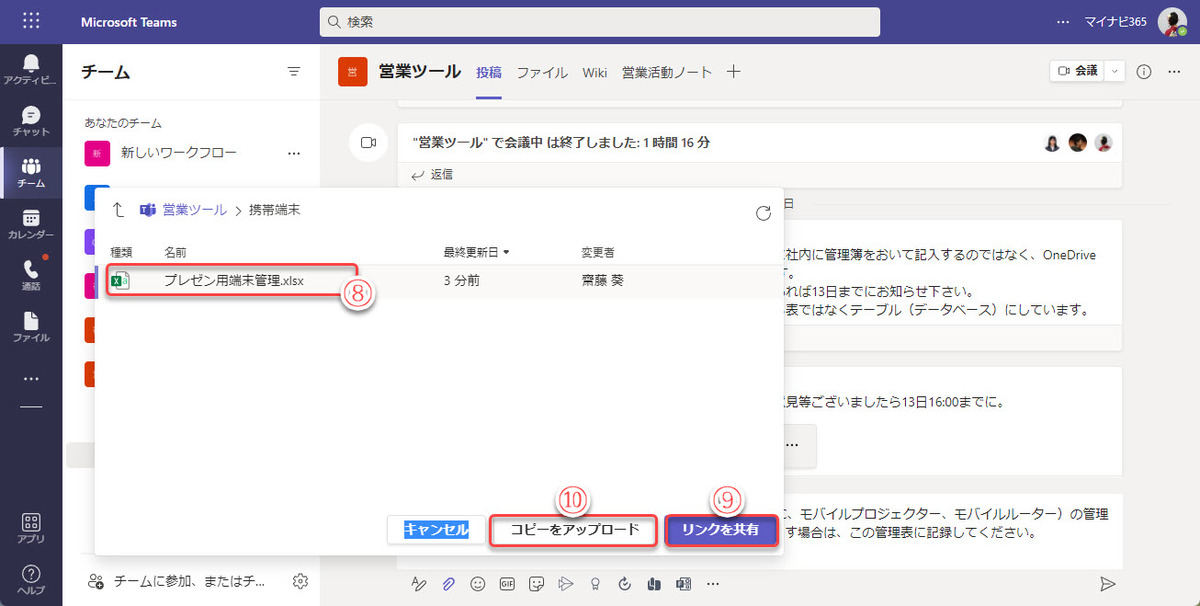Screen dimensions: 1200x606
Task: Click the Approvals loop icon
Action: pyautogui.click(x=625, y=584)
